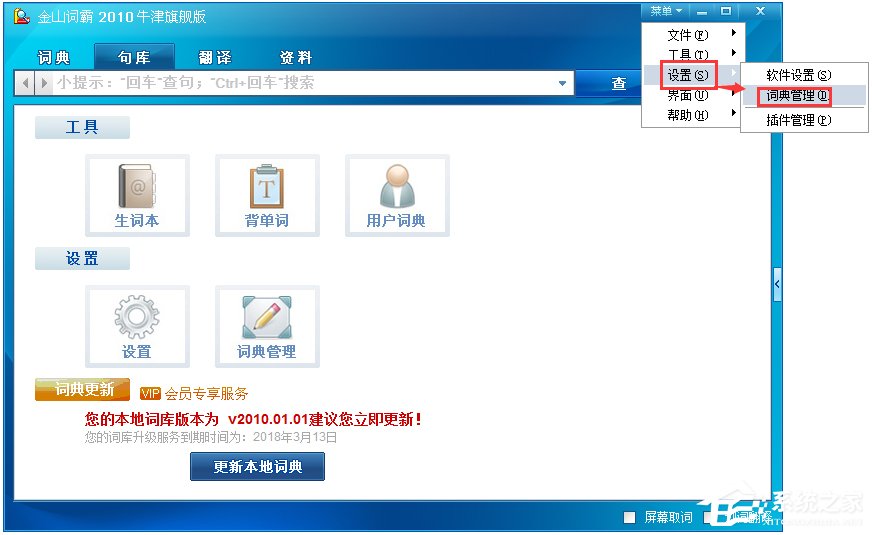Expand the side panel collapse arrow
The image size is (872, 535).
[x=777, y=284]
